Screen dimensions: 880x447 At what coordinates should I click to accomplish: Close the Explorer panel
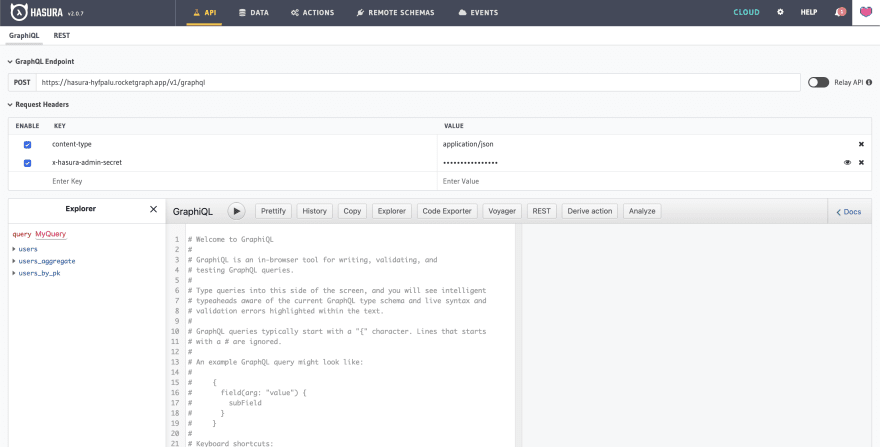[153, 209]
